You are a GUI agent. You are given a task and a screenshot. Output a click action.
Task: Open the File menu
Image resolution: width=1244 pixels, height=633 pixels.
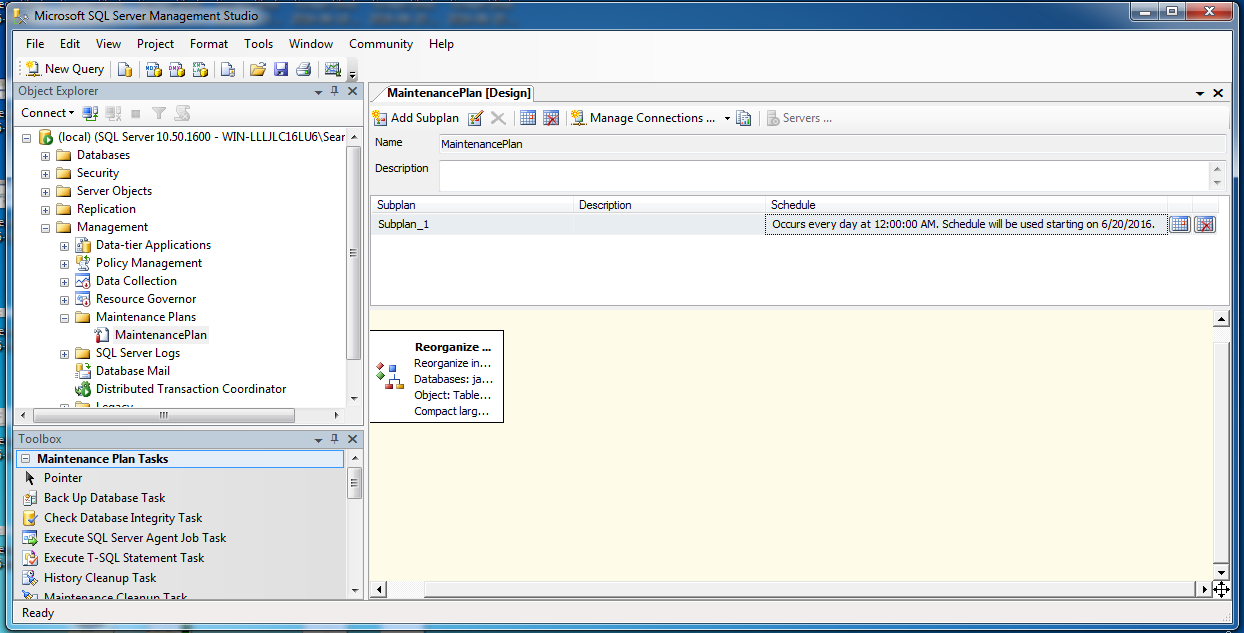35,44
